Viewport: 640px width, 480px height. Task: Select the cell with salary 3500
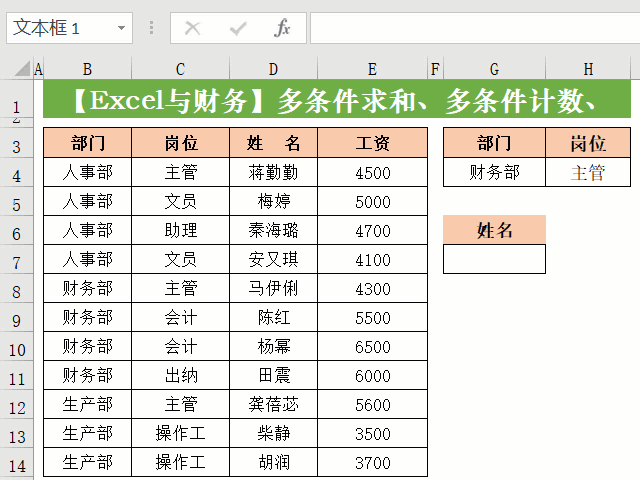372,433
